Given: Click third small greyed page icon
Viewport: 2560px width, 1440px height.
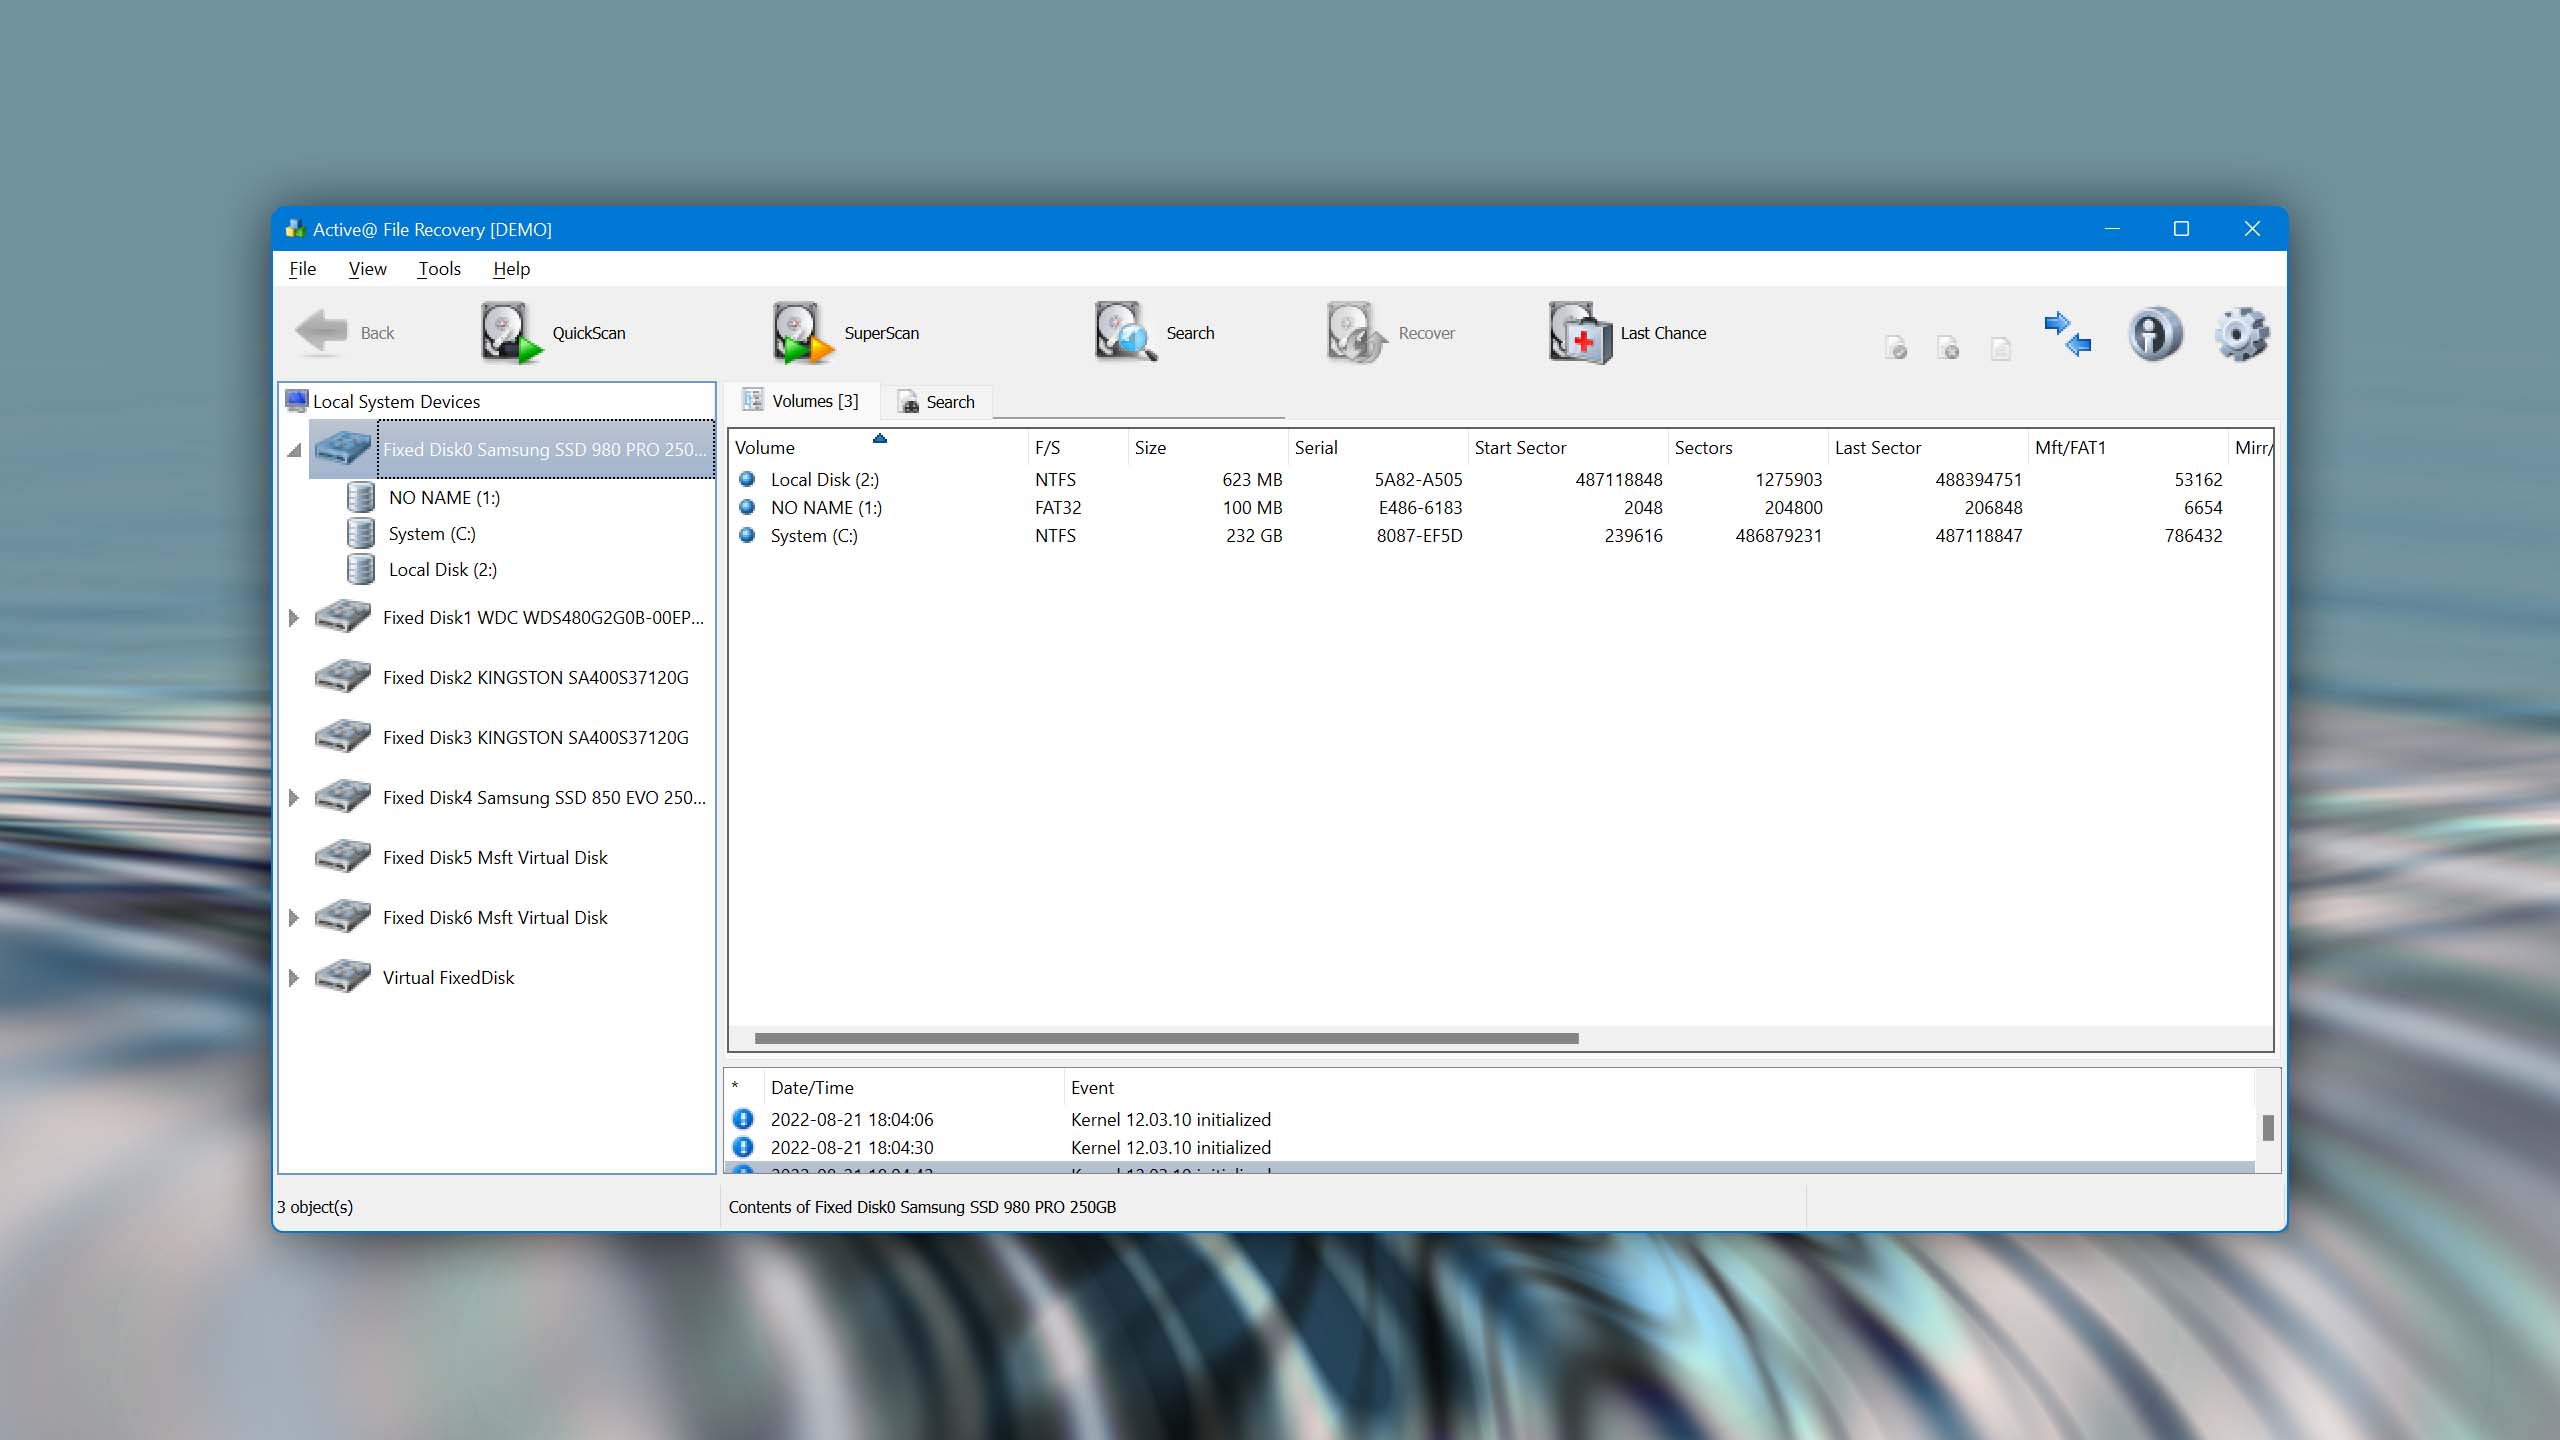Looking at the screenshot, I should pyautogui.click(x=2000, y=347).
